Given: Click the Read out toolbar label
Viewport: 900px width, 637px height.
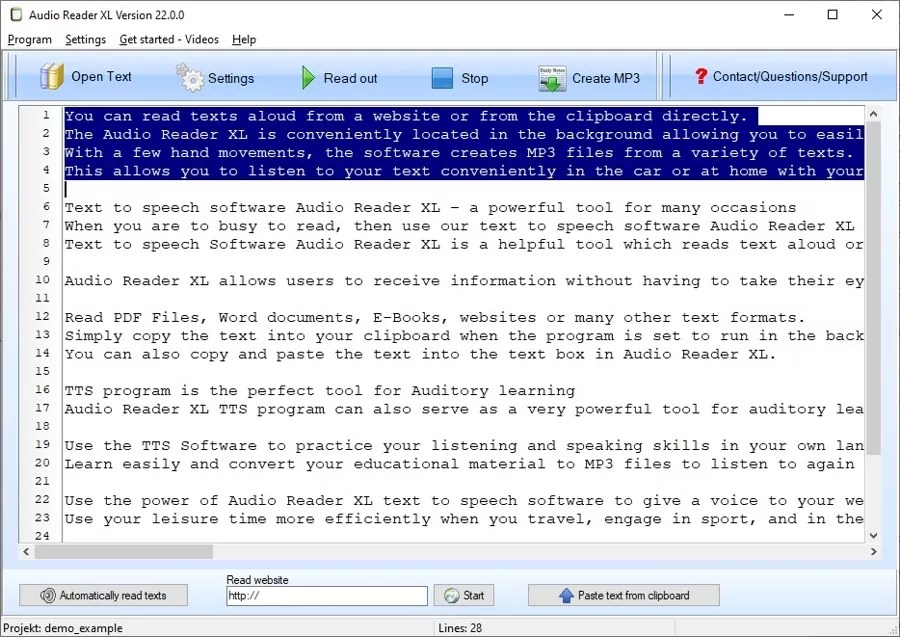Looking at the screenshot, I should click(x=350, y=79).
